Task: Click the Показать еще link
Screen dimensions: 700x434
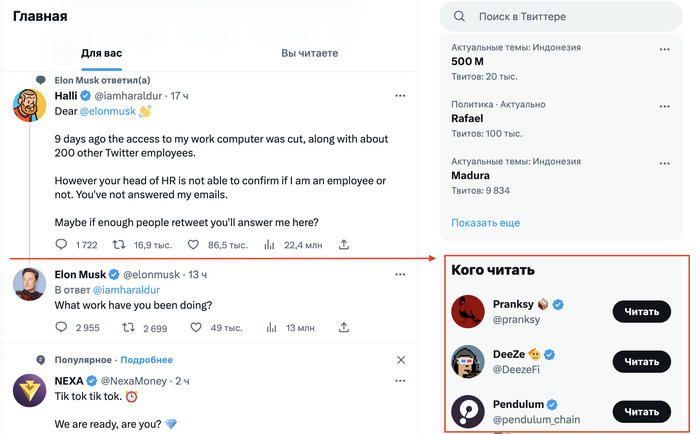Action: point(485,222)
